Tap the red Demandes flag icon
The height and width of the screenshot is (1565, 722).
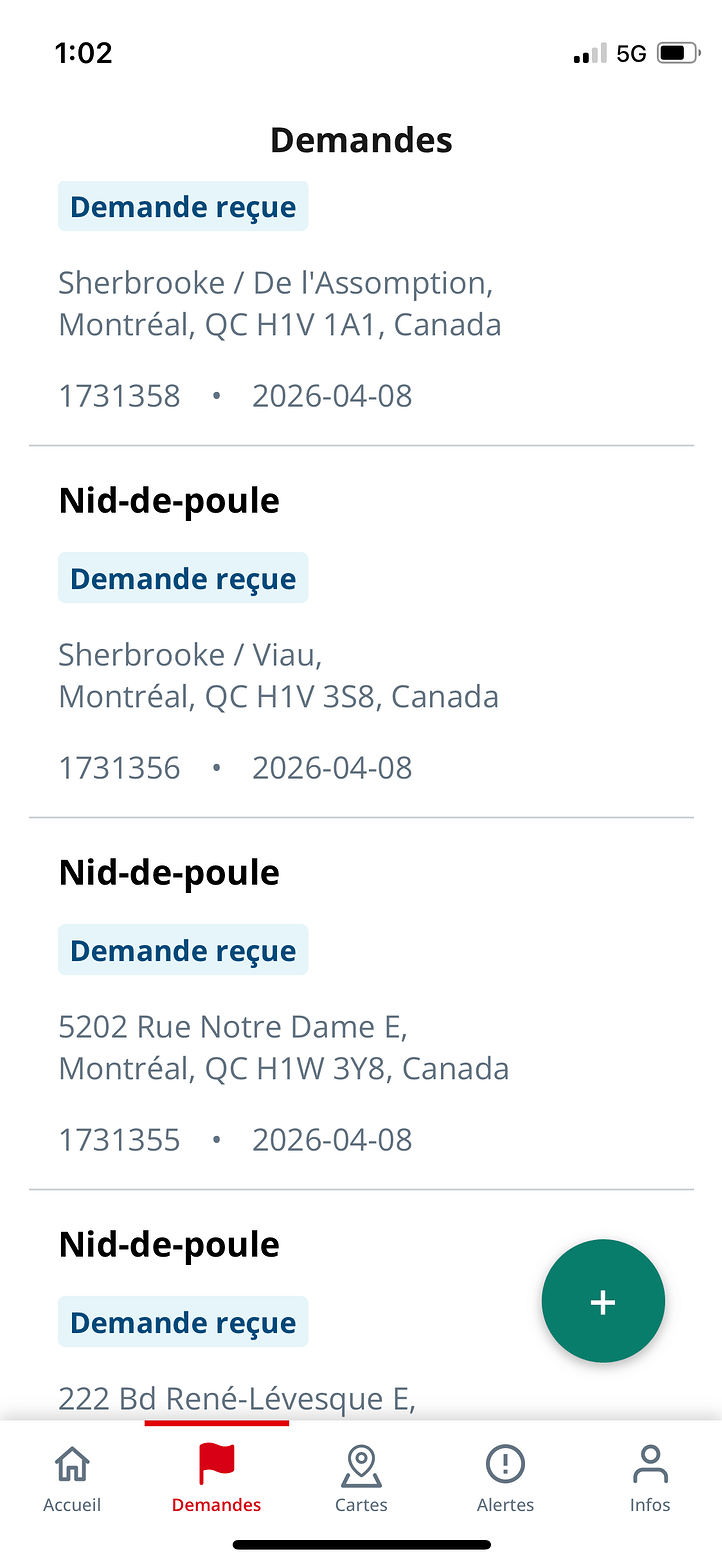click(x=216, y=1464)
